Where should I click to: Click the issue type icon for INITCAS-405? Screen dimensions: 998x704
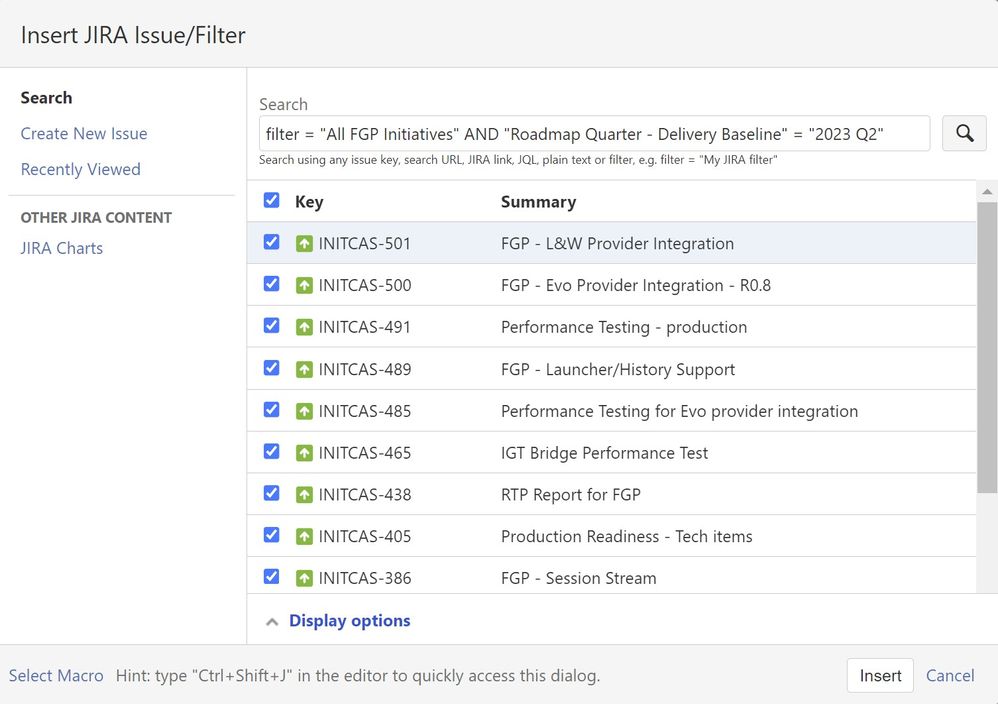(304, 536)
